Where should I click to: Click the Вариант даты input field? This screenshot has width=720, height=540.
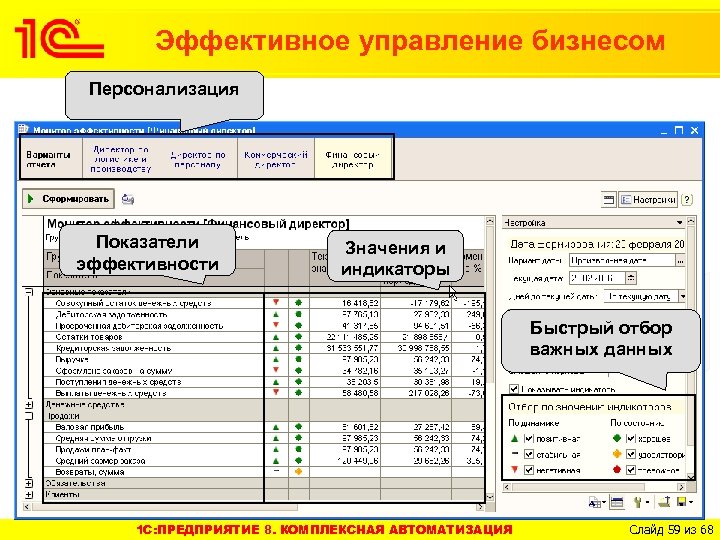622,260
